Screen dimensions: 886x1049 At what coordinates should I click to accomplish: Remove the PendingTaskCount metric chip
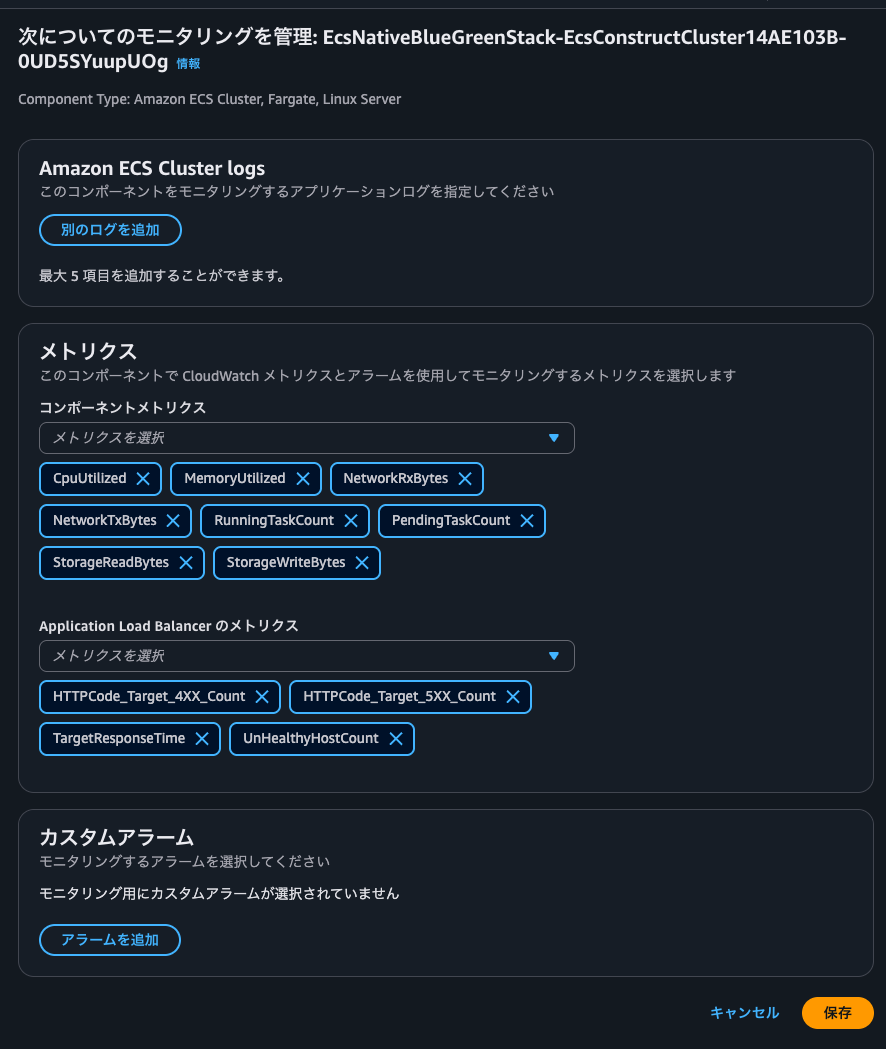click(527, 521)
